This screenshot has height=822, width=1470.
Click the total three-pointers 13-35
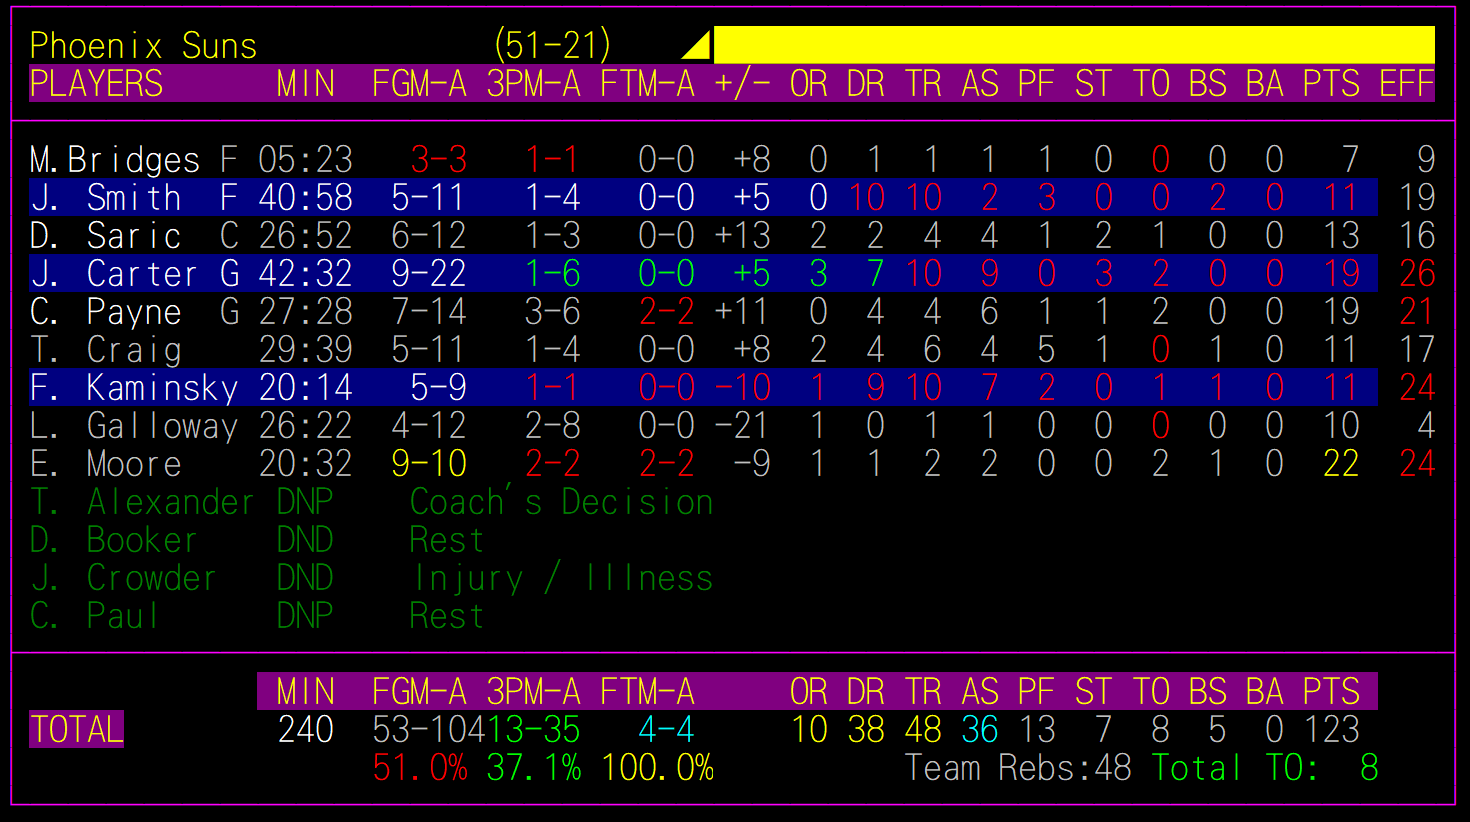pyautogui.click(x=534, y=730)
